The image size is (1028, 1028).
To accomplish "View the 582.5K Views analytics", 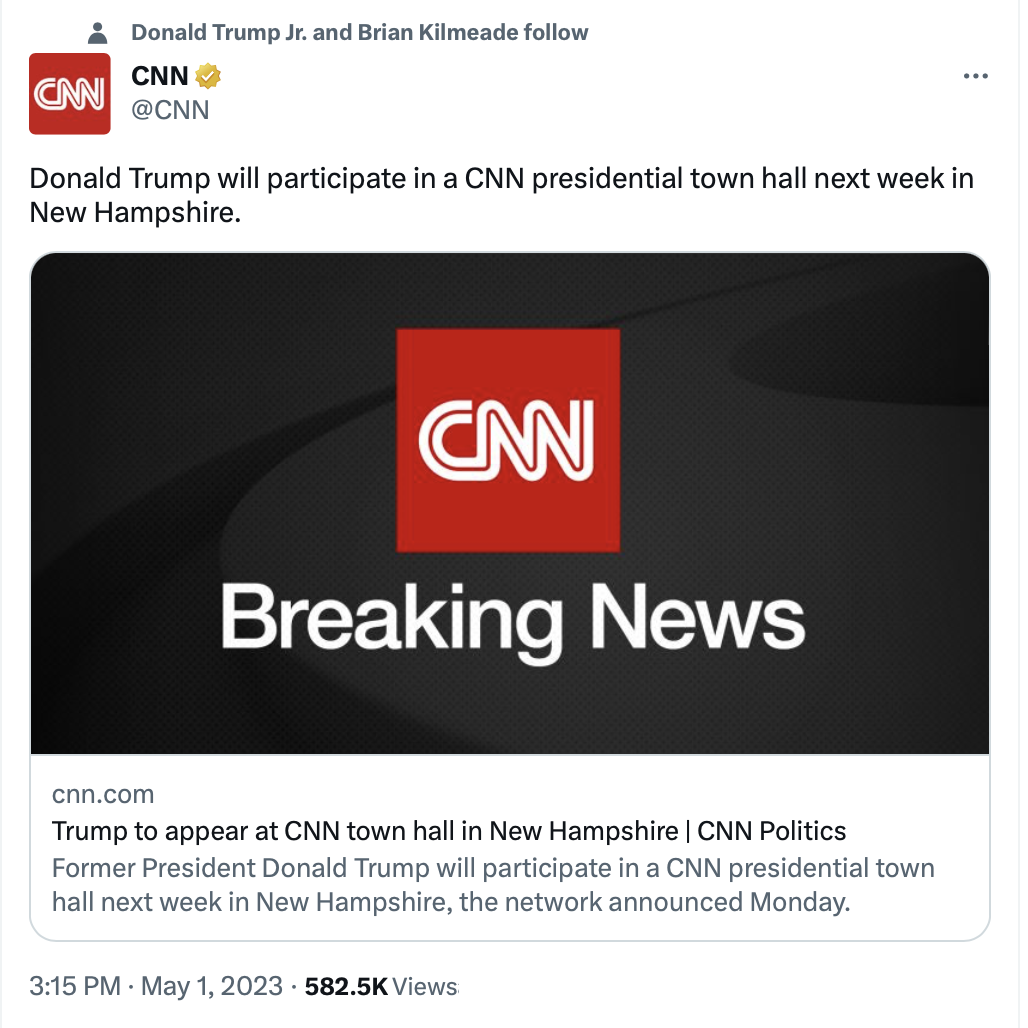I will coord(381,986).
